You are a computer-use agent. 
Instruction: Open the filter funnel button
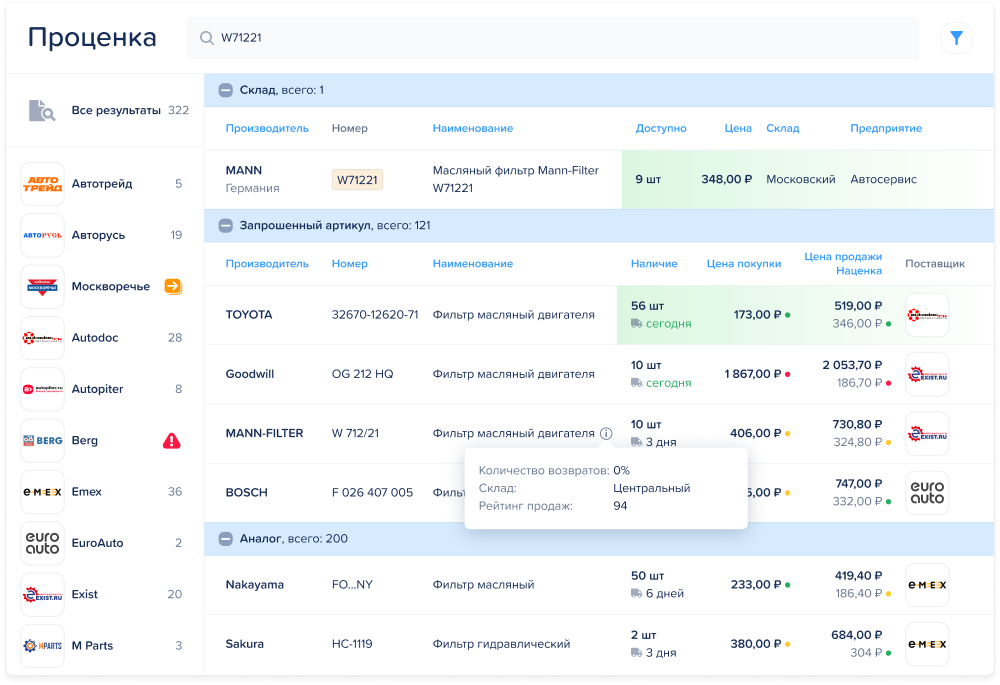coord(956,38)
